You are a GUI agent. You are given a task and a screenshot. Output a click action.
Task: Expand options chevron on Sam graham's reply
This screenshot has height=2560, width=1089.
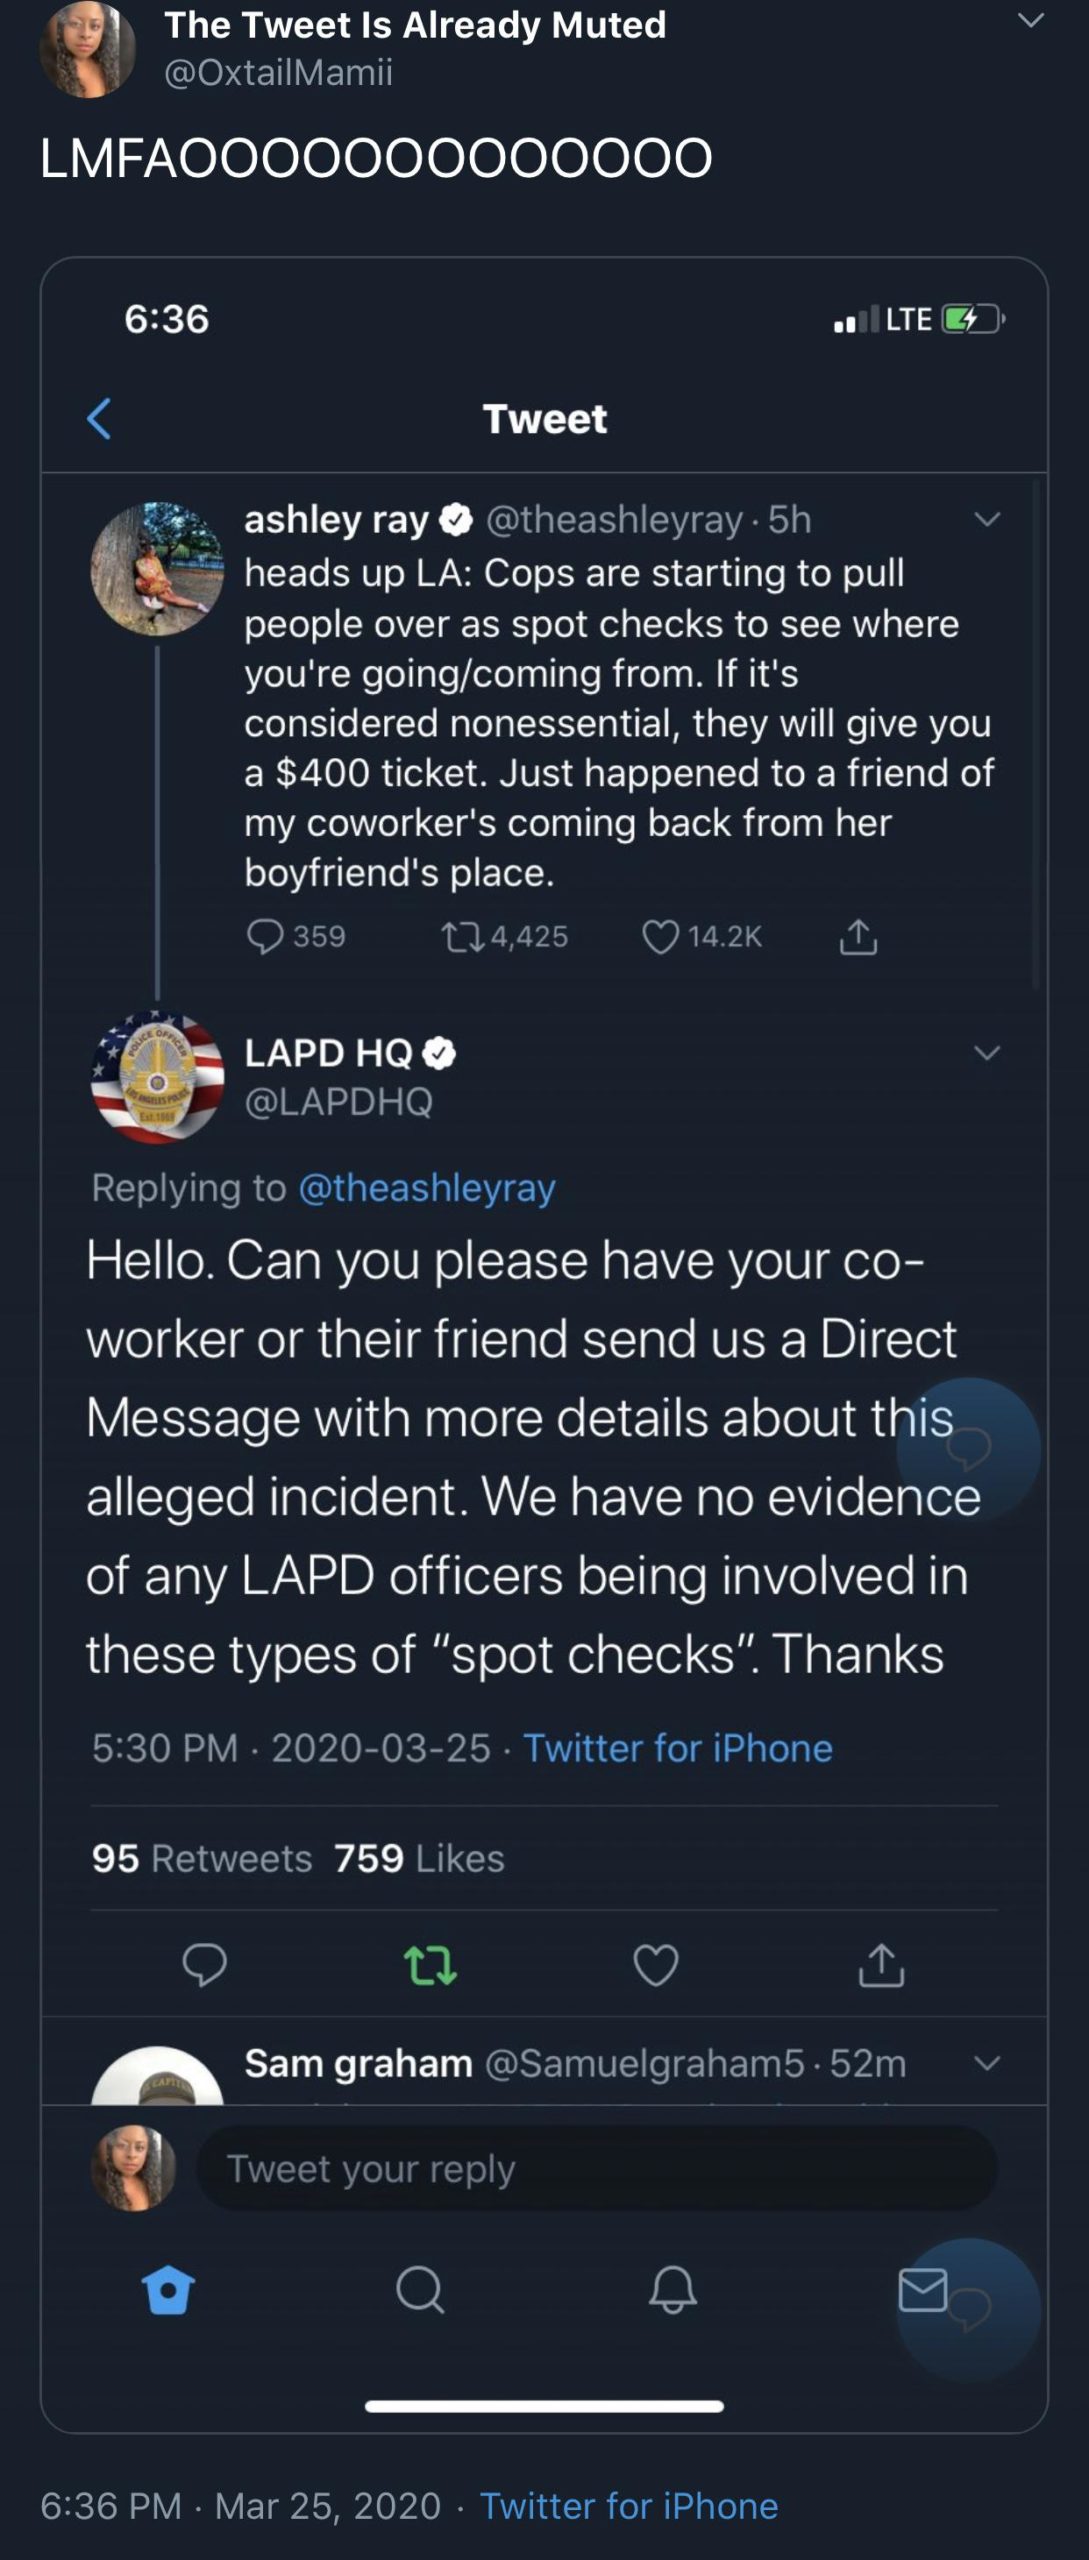987,2063
